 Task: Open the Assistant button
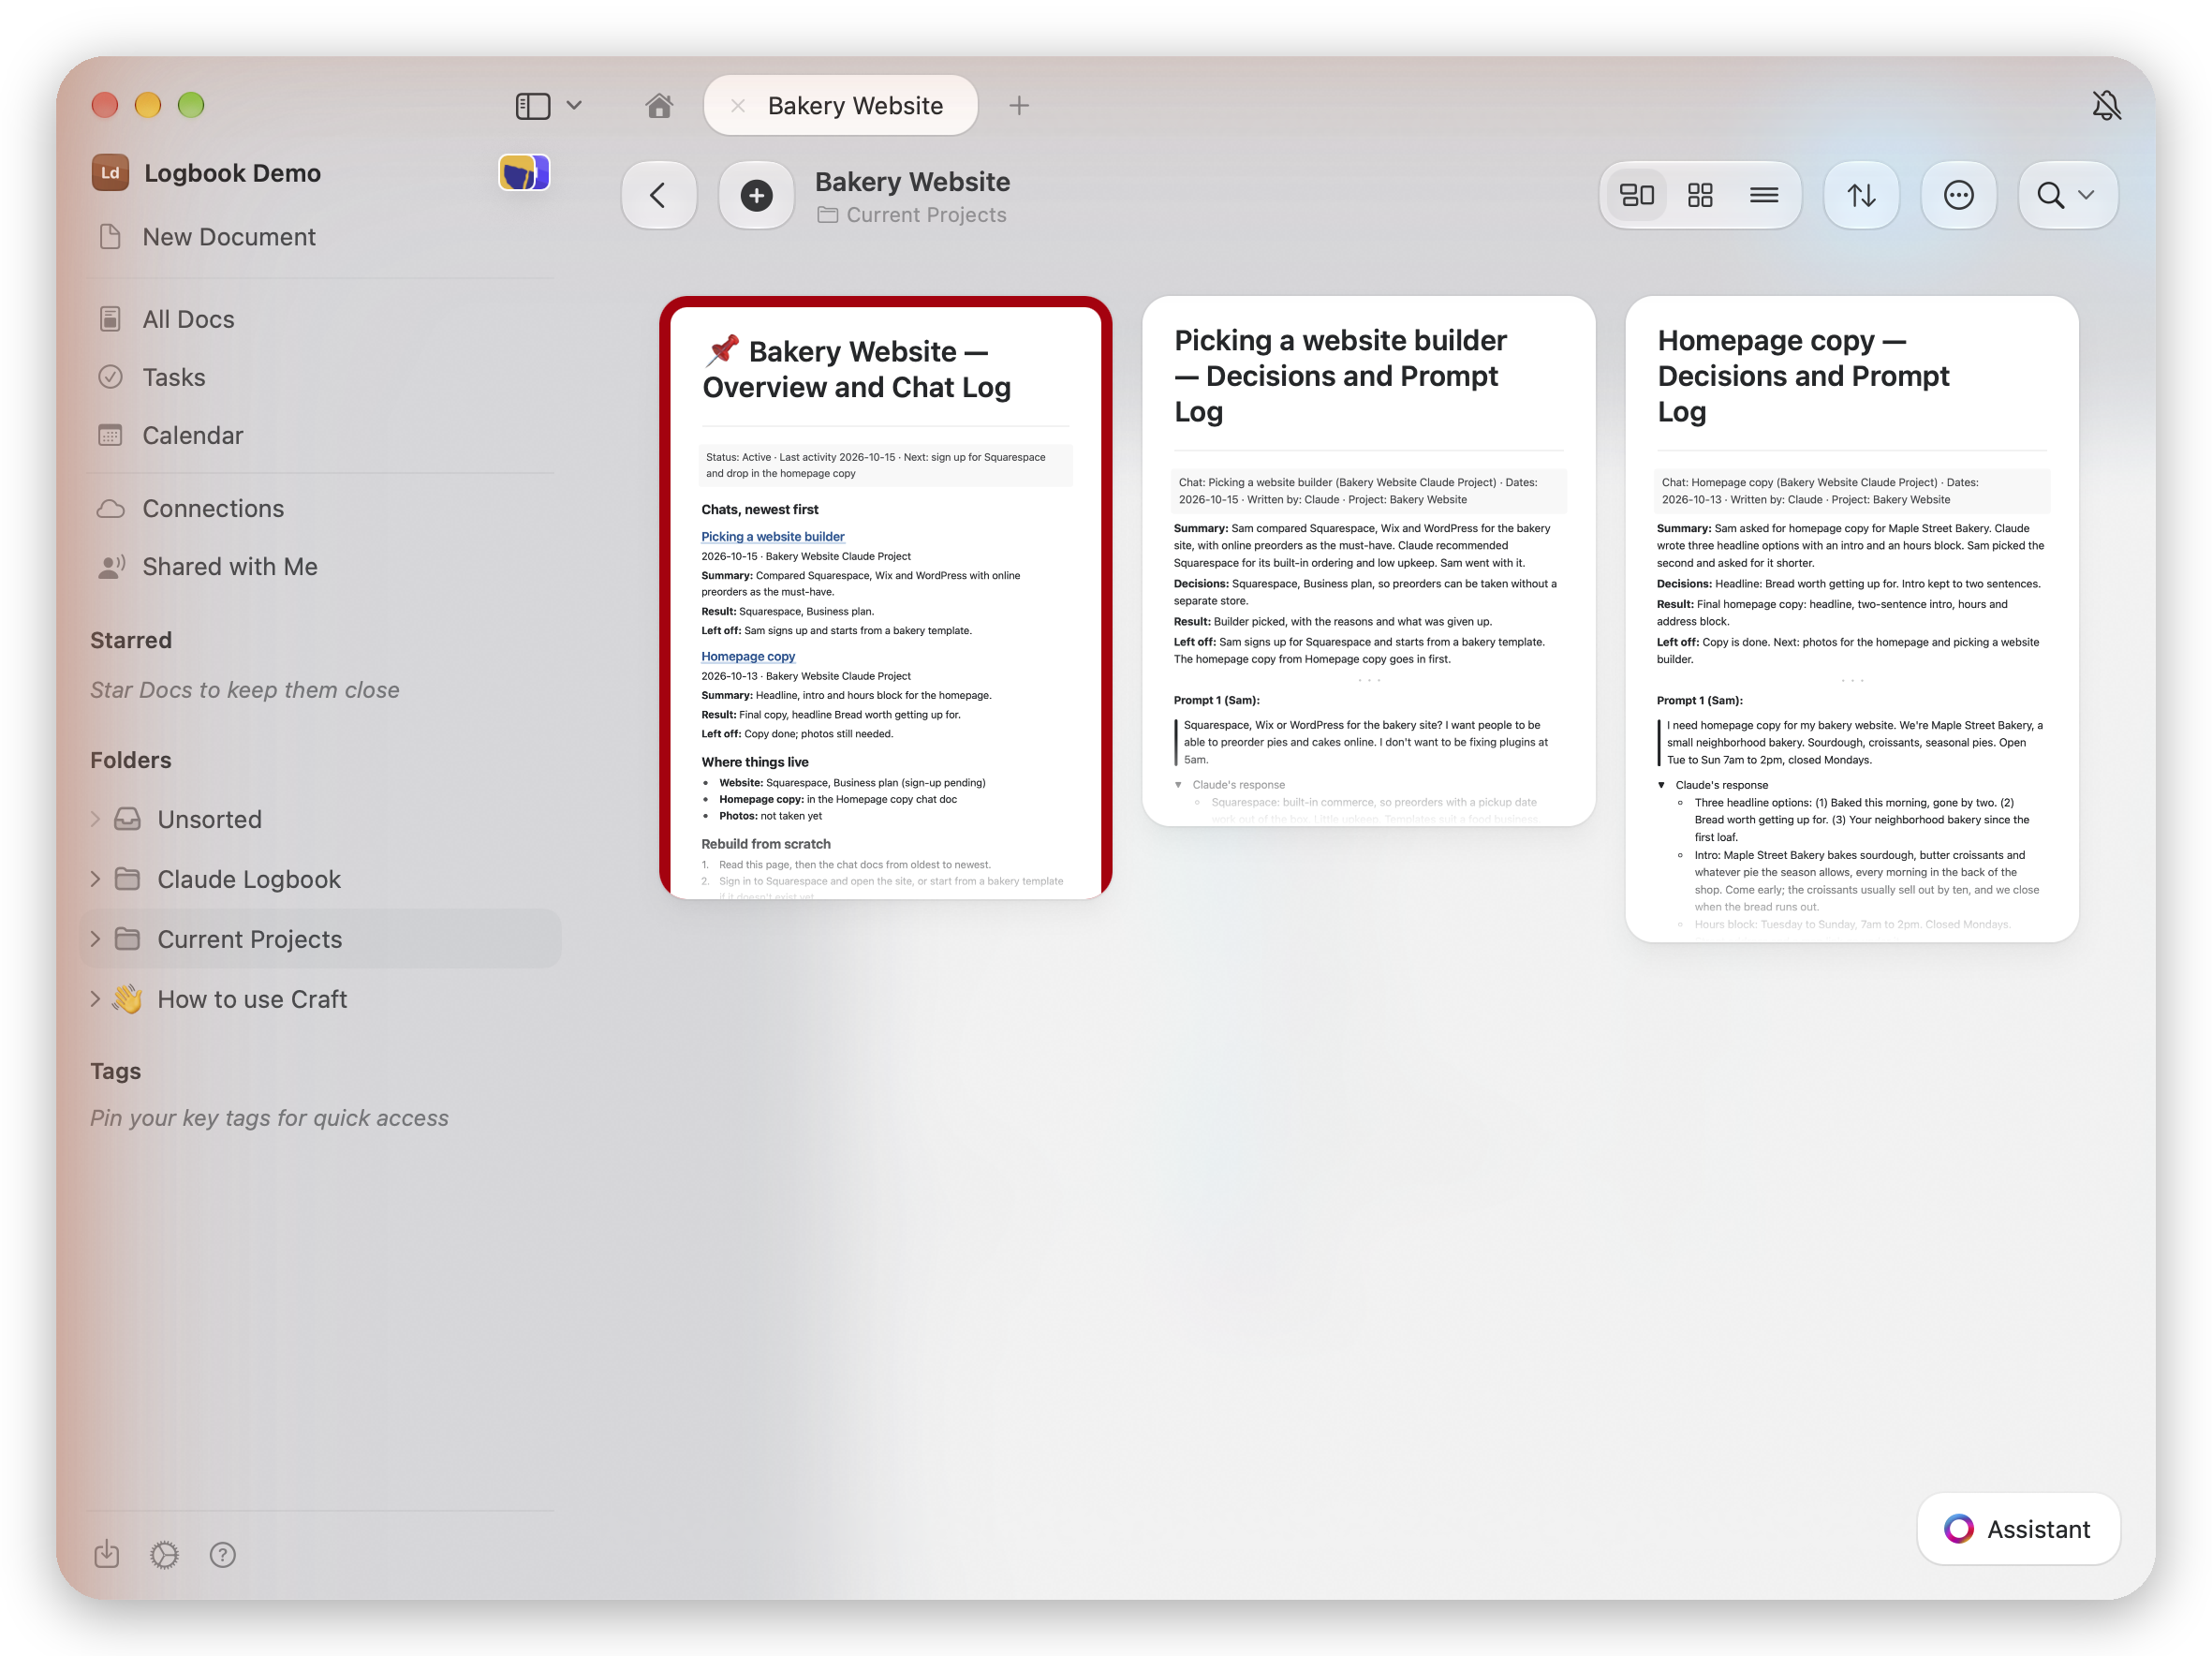tap(2018, 1529)
